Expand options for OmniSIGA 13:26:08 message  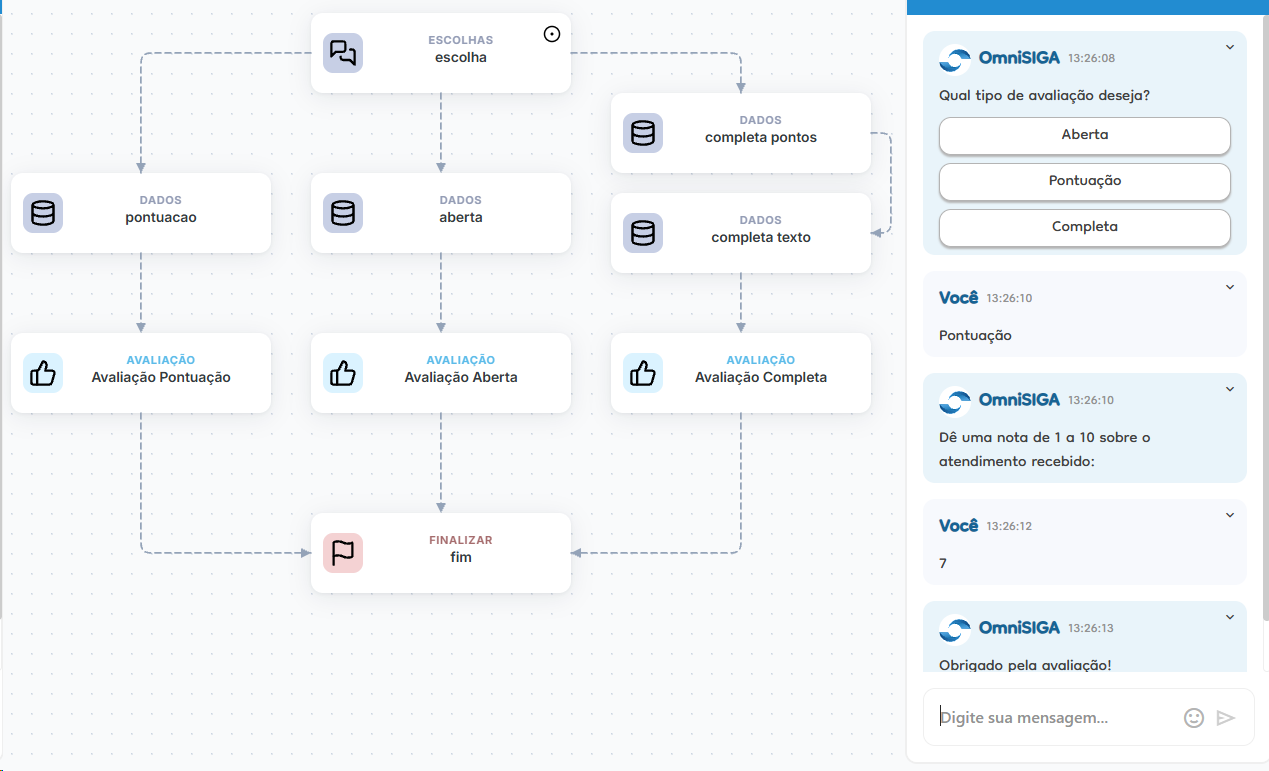tap(1230, 46)
